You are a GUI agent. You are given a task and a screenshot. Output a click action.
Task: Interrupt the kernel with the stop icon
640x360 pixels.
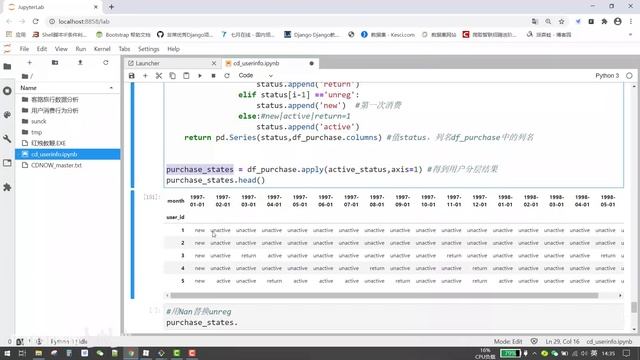pos(213,76)
